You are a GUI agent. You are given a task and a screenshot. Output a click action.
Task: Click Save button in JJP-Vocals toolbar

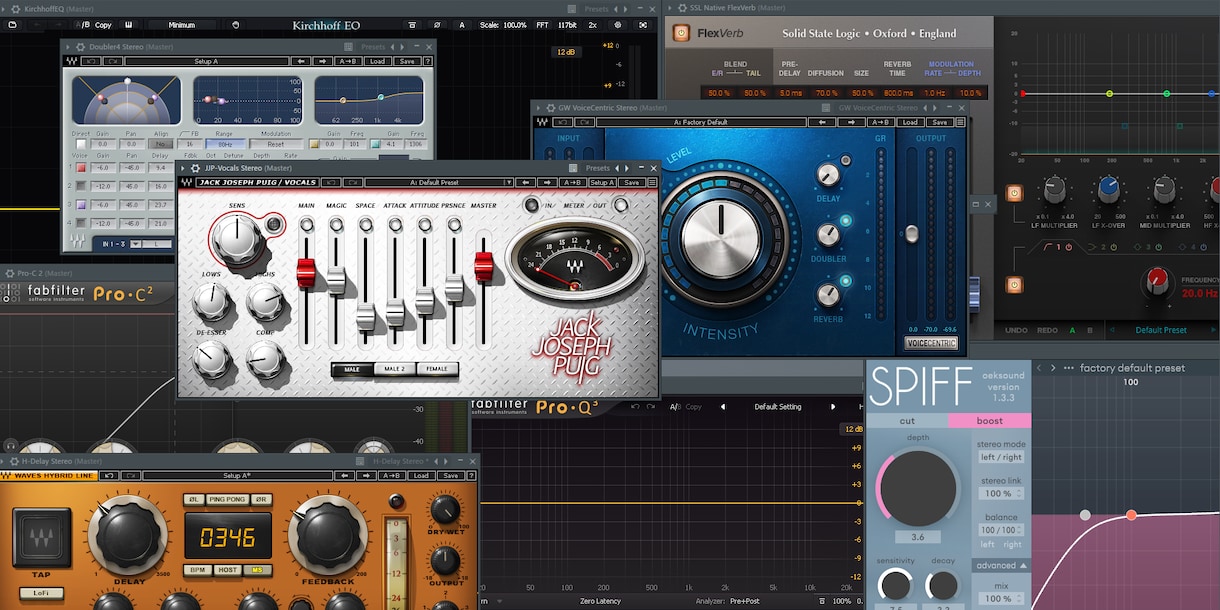point(631,183)
